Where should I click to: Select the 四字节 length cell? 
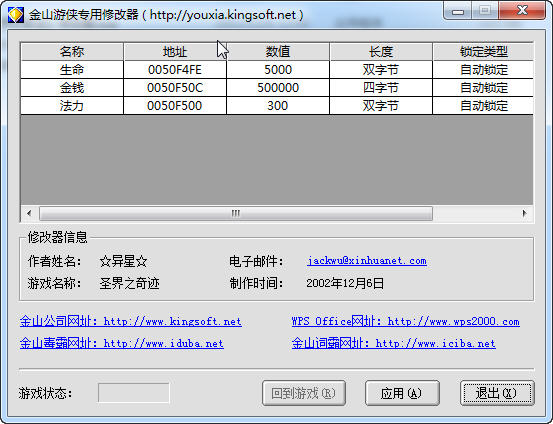[x=381, y=87]
